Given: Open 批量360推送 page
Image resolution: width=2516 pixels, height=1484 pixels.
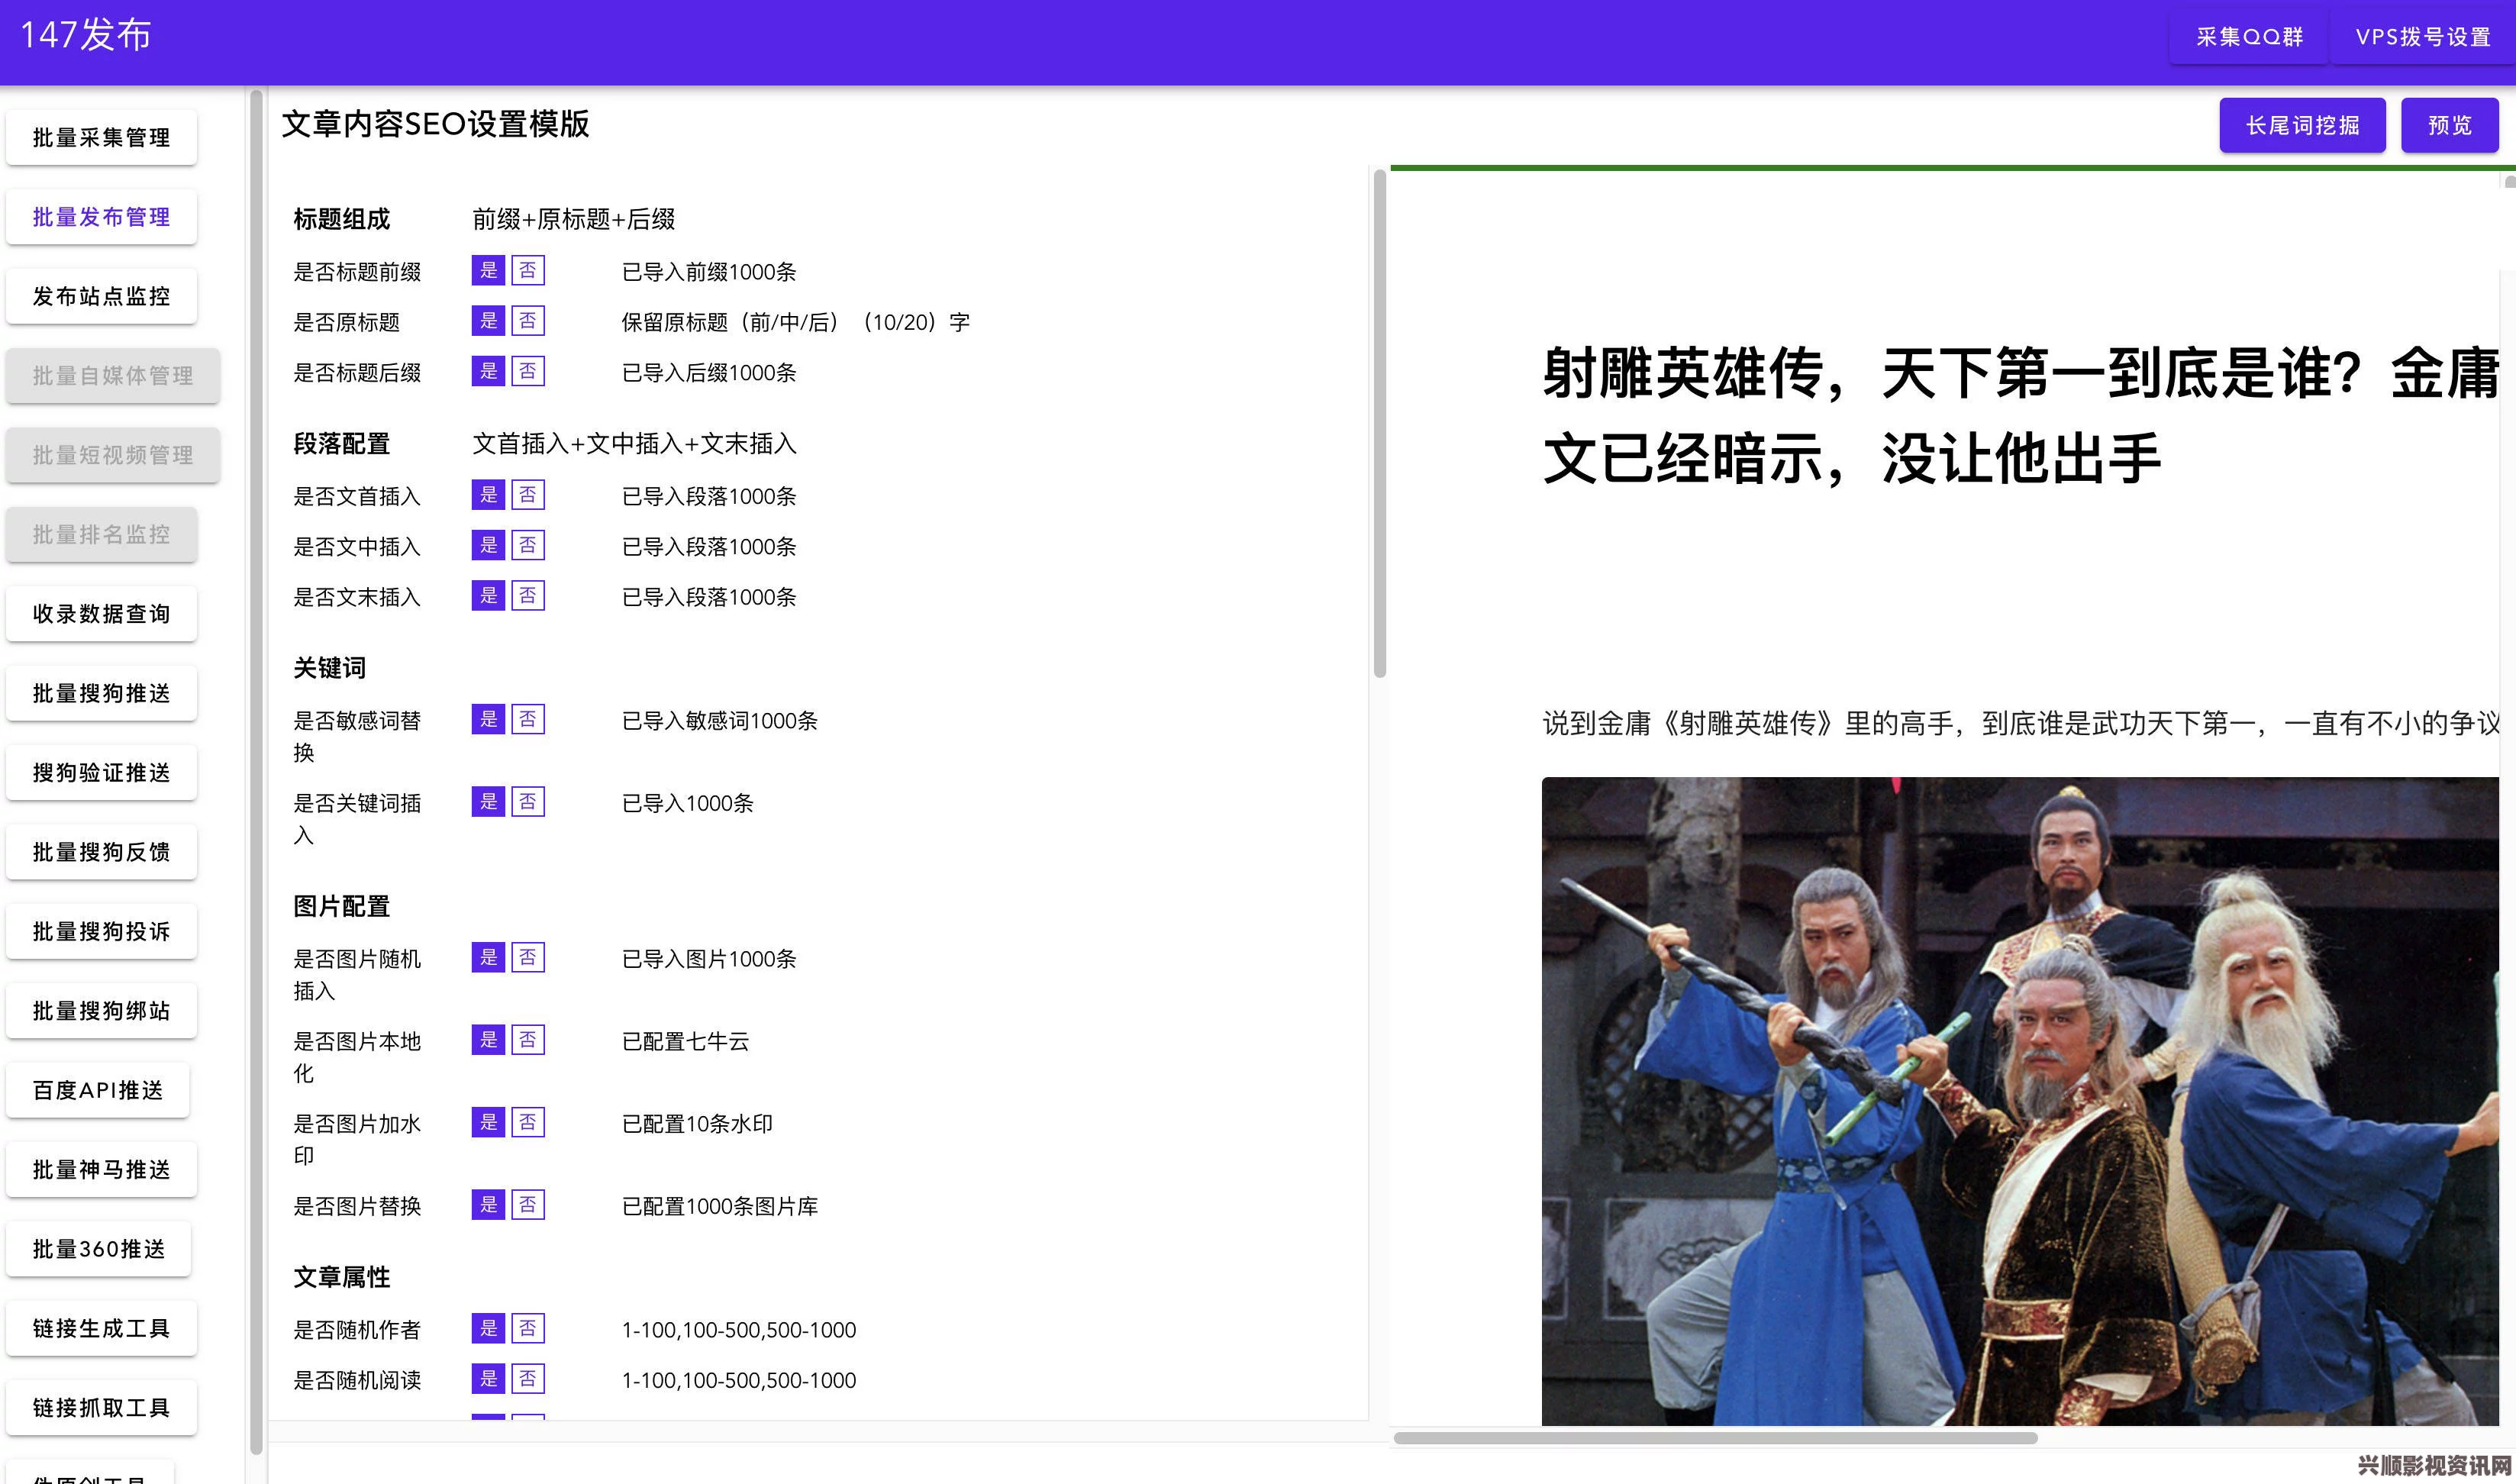Looking at the screenshot, I should pos(98,1249).
